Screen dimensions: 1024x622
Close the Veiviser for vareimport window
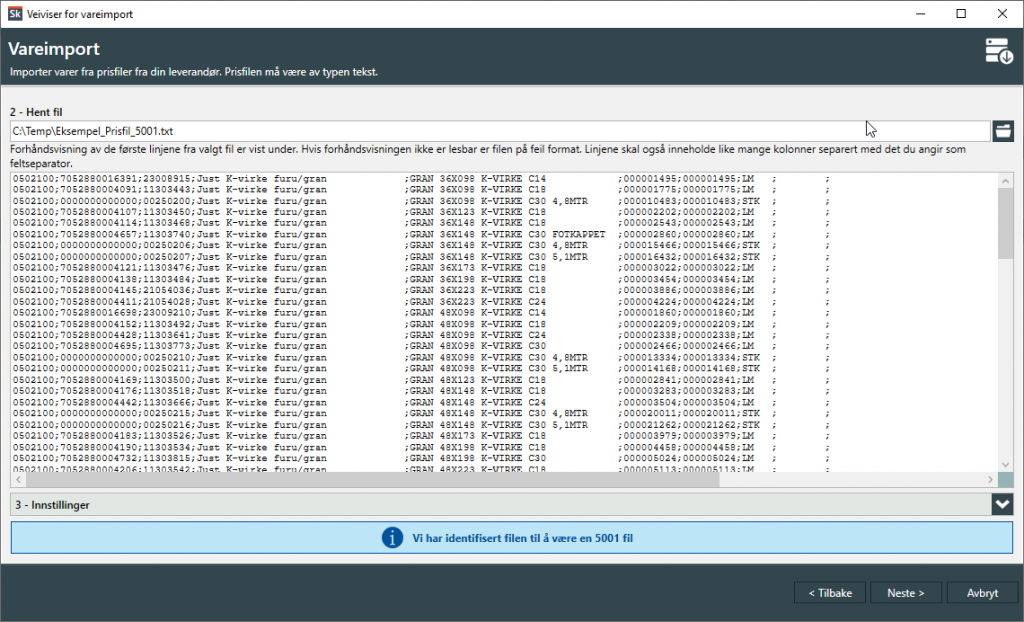coord(1003,14)
